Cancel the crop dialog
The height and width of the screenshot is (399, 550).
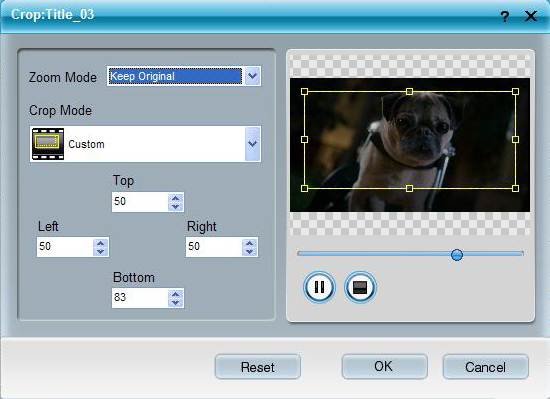click(x=486, y=367)
